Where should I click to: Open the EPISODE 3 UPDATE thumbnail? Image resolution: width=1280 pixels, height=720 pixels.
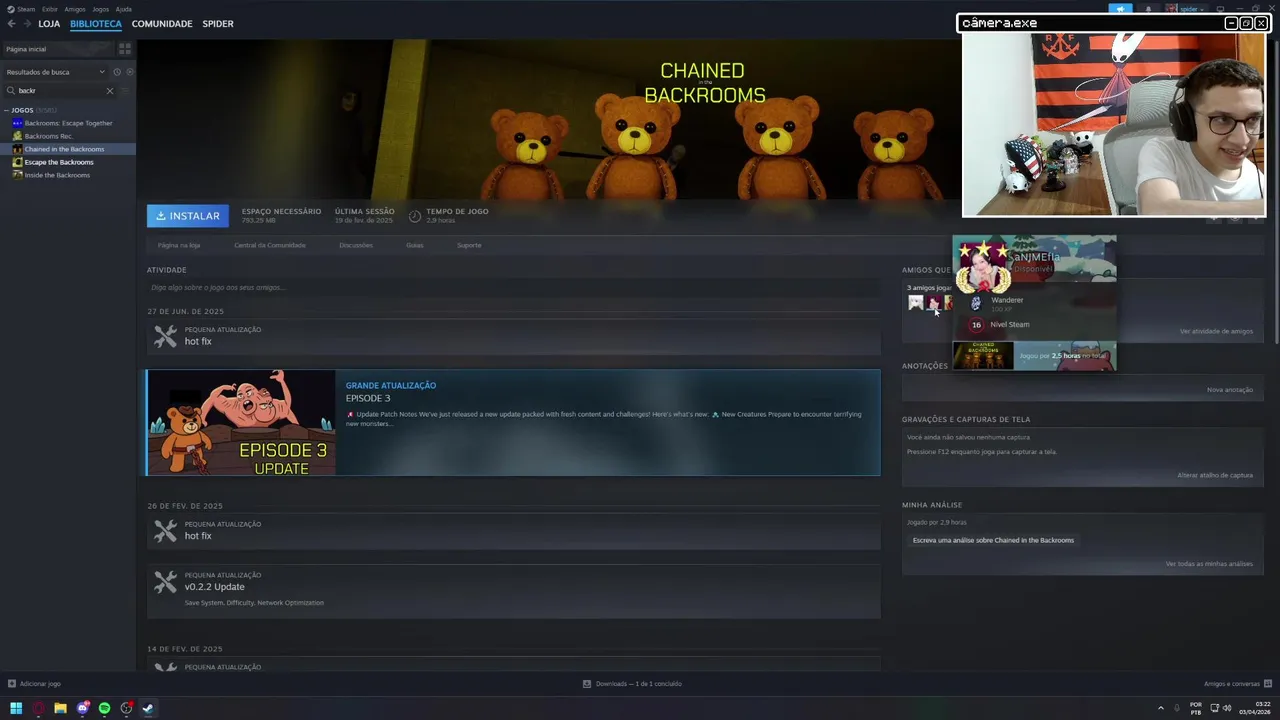(241, 423)
